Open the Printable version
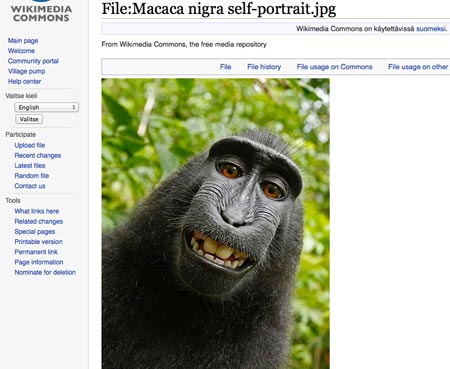 (x=38, y=242)
